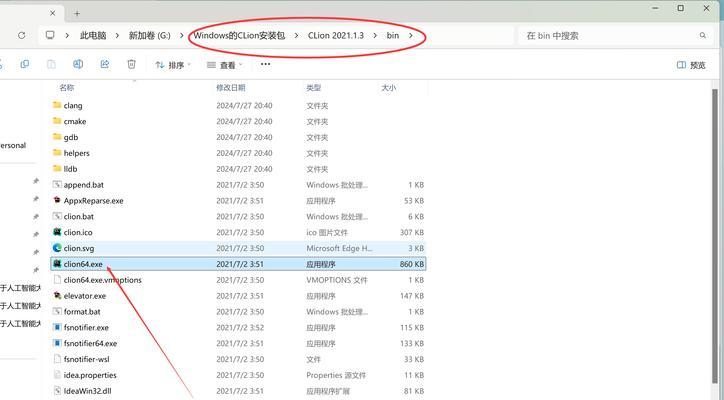The width and height of the screenshot is (724, 400).
Task: Click the clion.ico file icon
Action: [57, 232]
